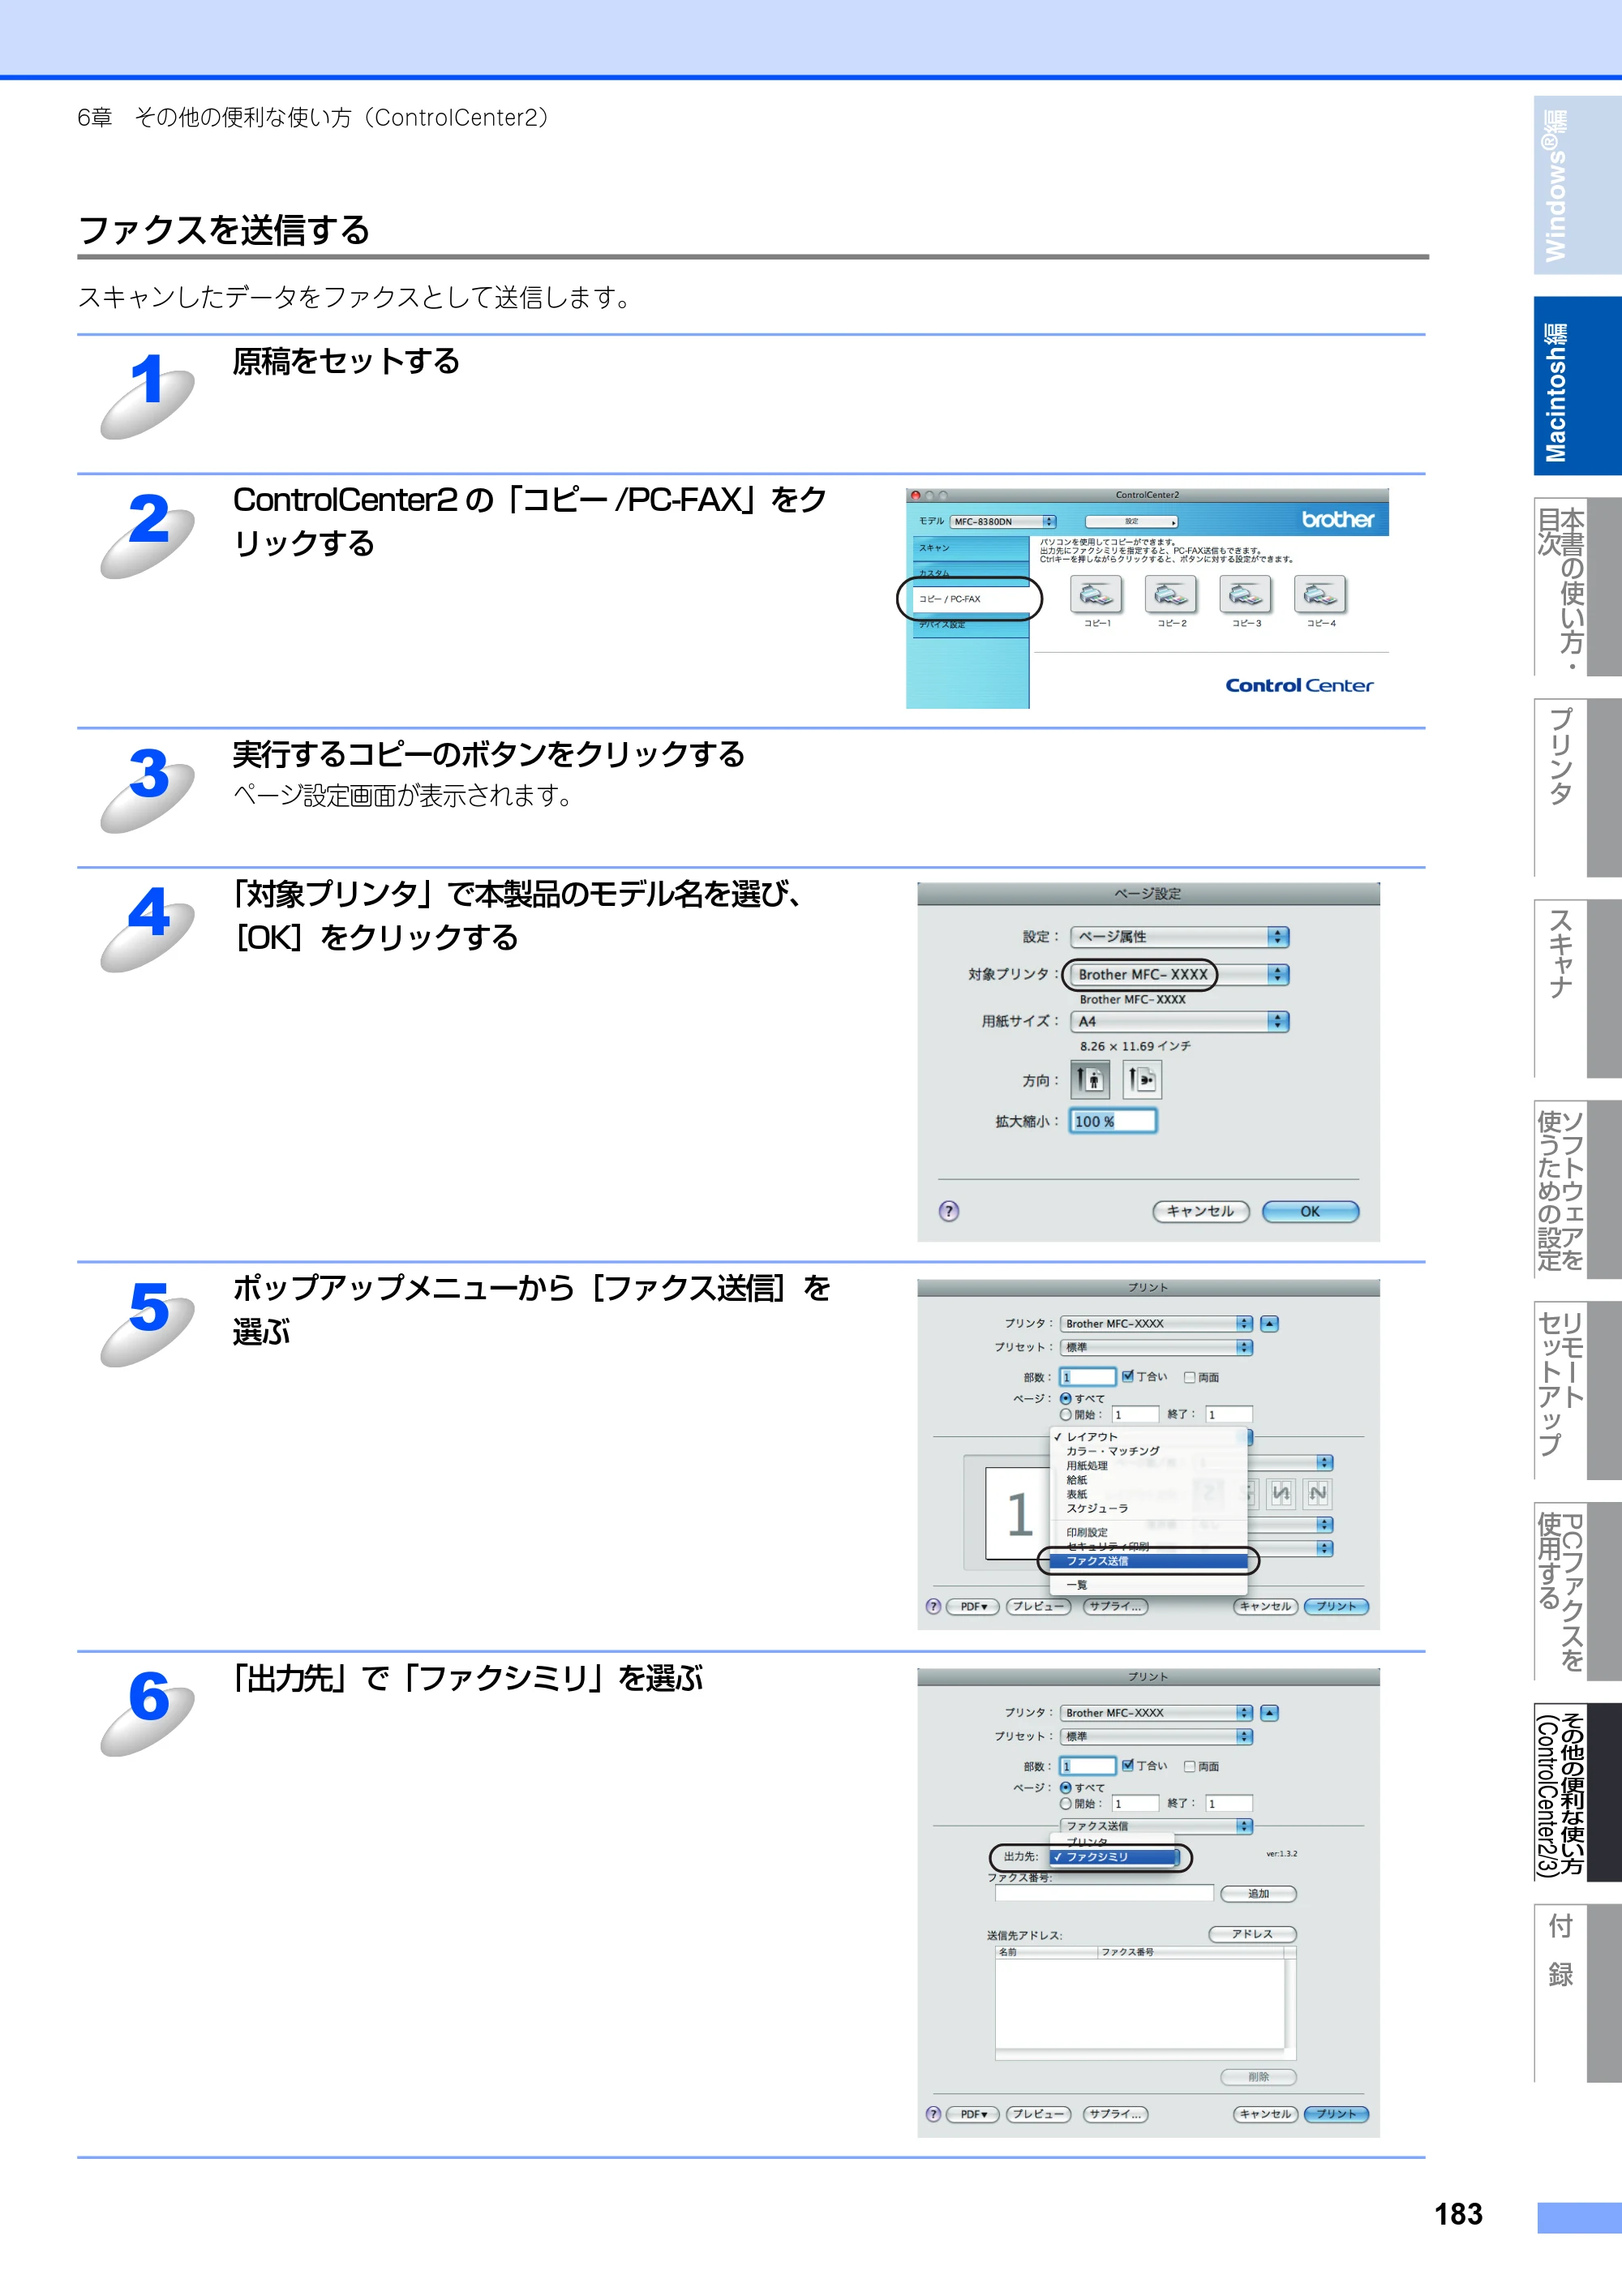
Task: Select portrait orientation icon in Page Setup
Action: 1091,1080
